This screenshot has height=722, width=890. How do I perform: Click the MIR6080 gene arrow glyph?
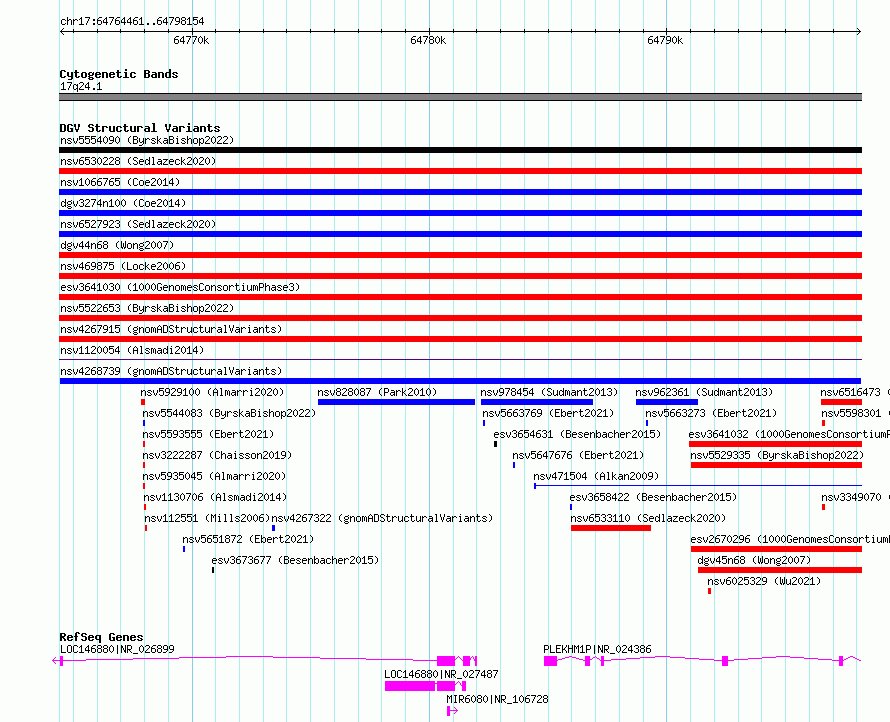452,711
